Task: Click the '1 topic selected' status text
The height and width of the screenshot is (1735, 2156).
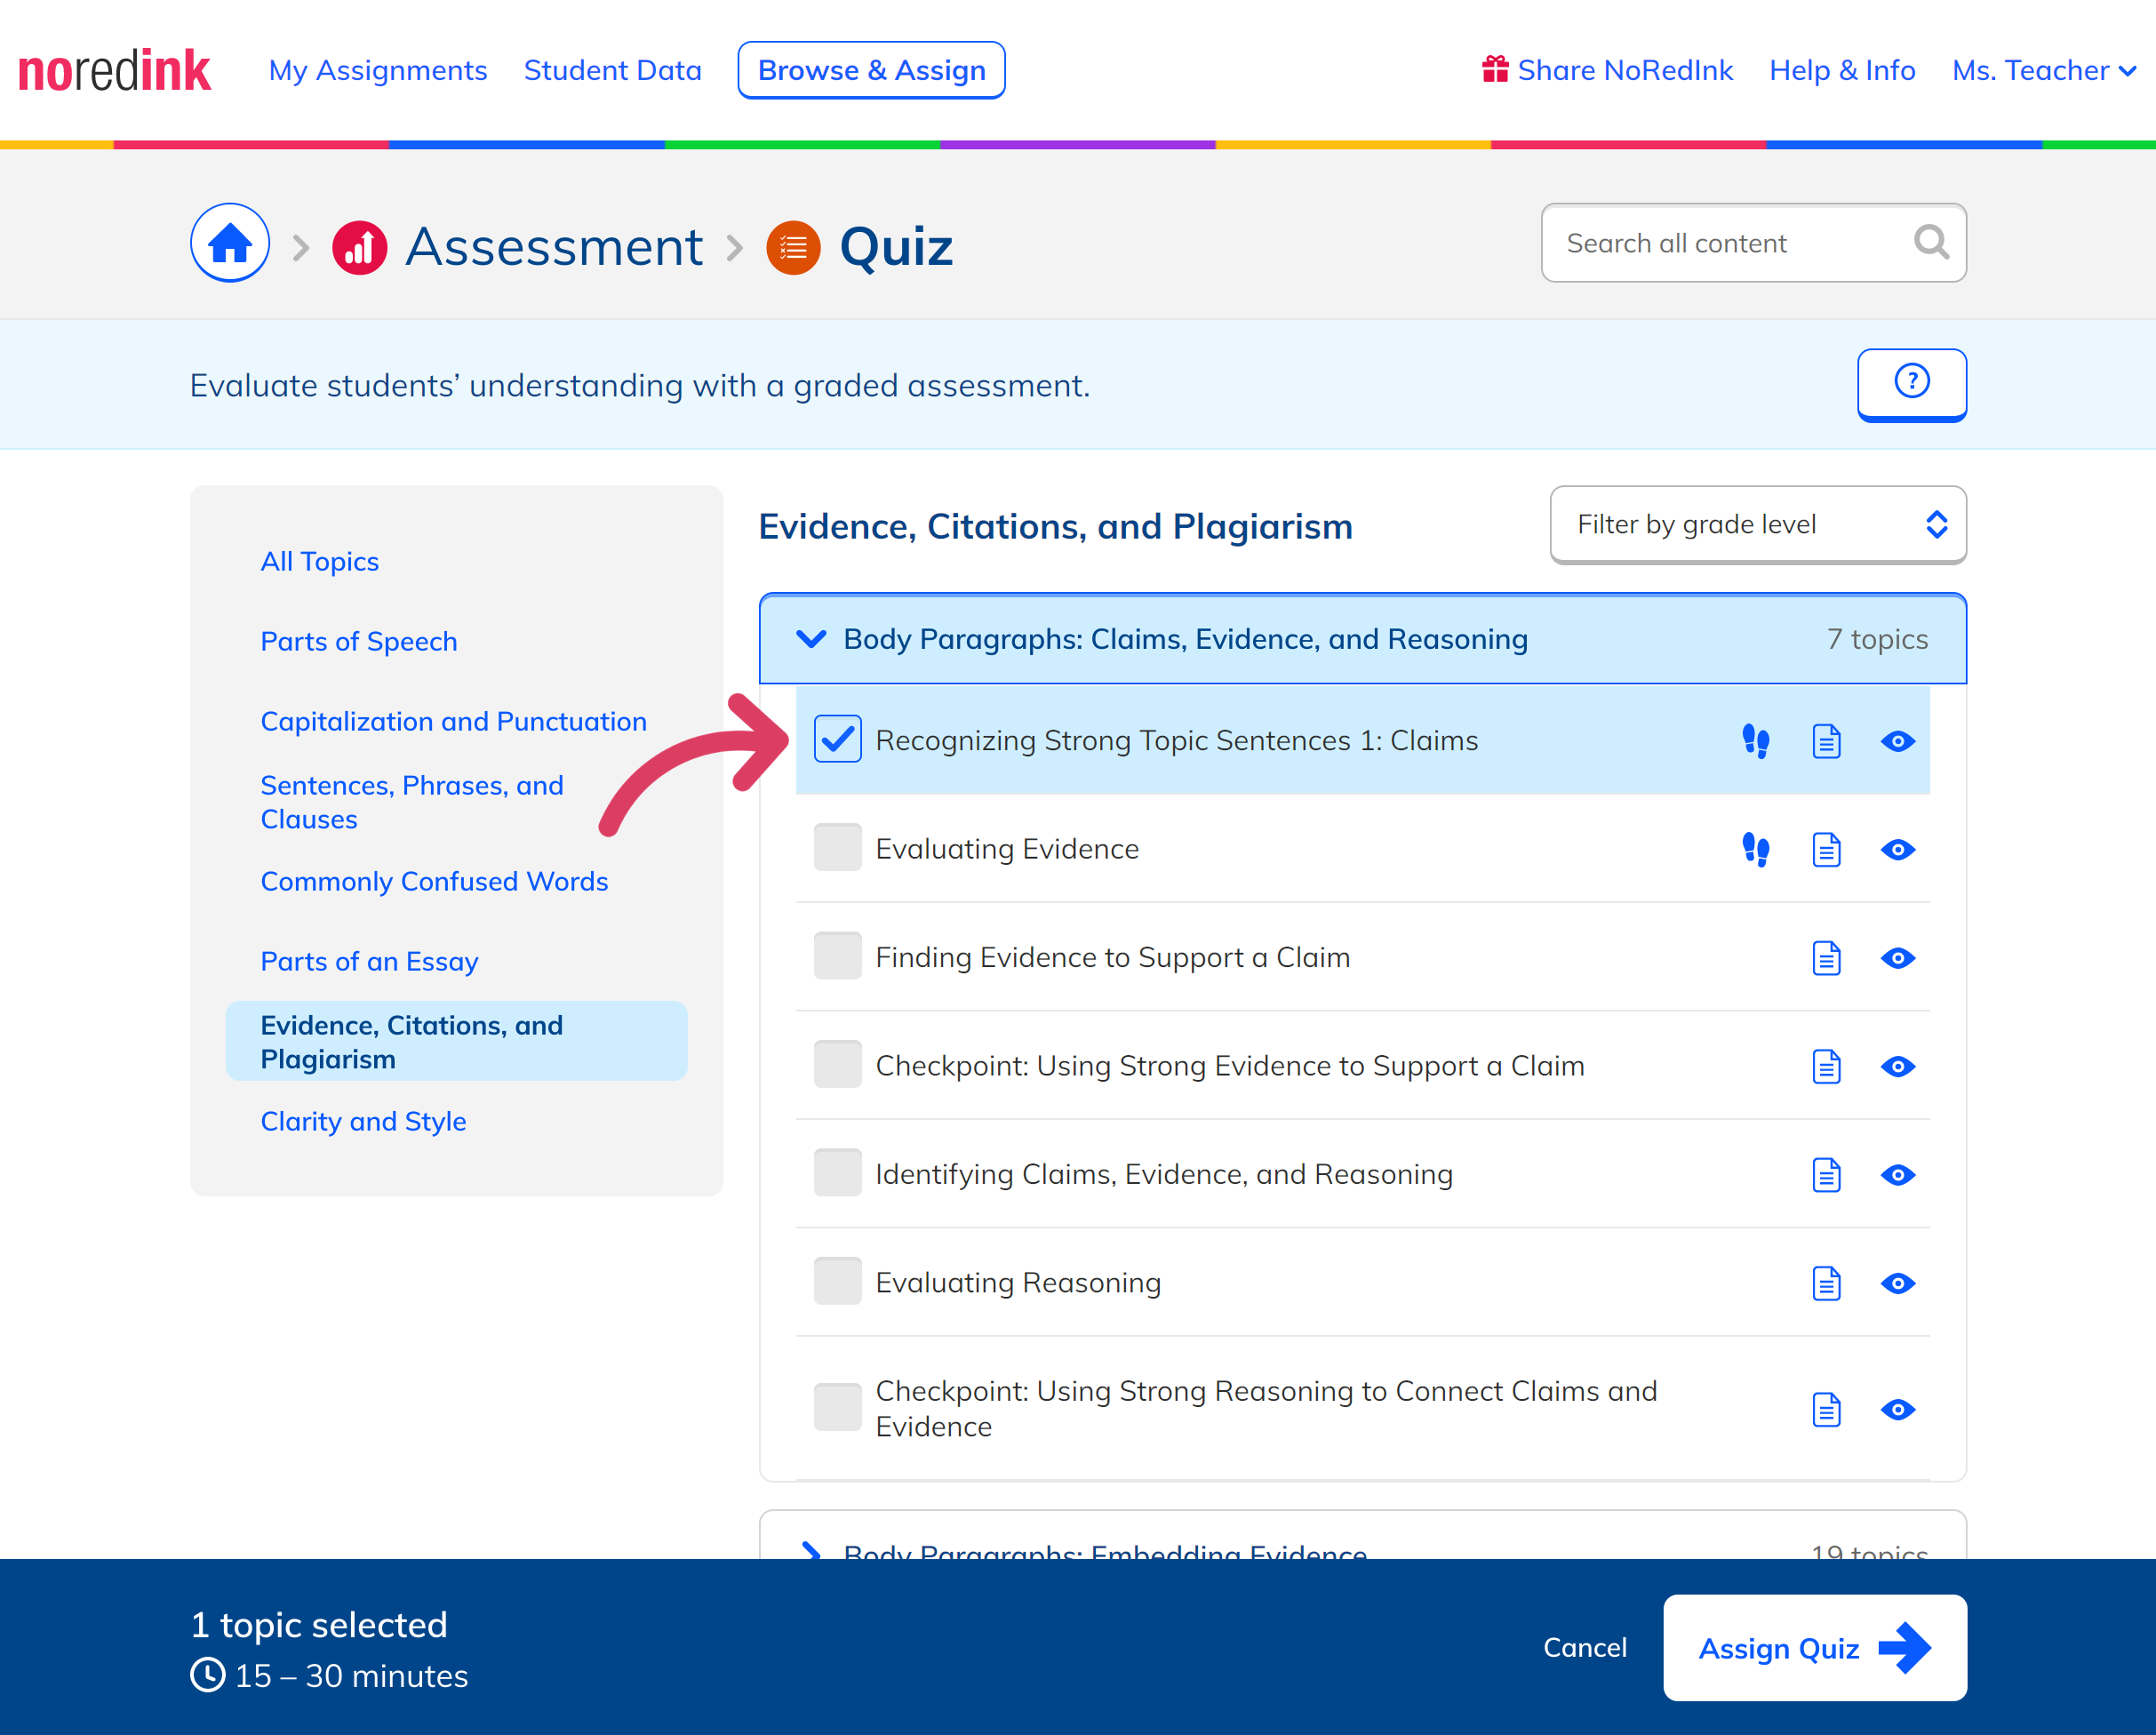Action: point(318,1625)
